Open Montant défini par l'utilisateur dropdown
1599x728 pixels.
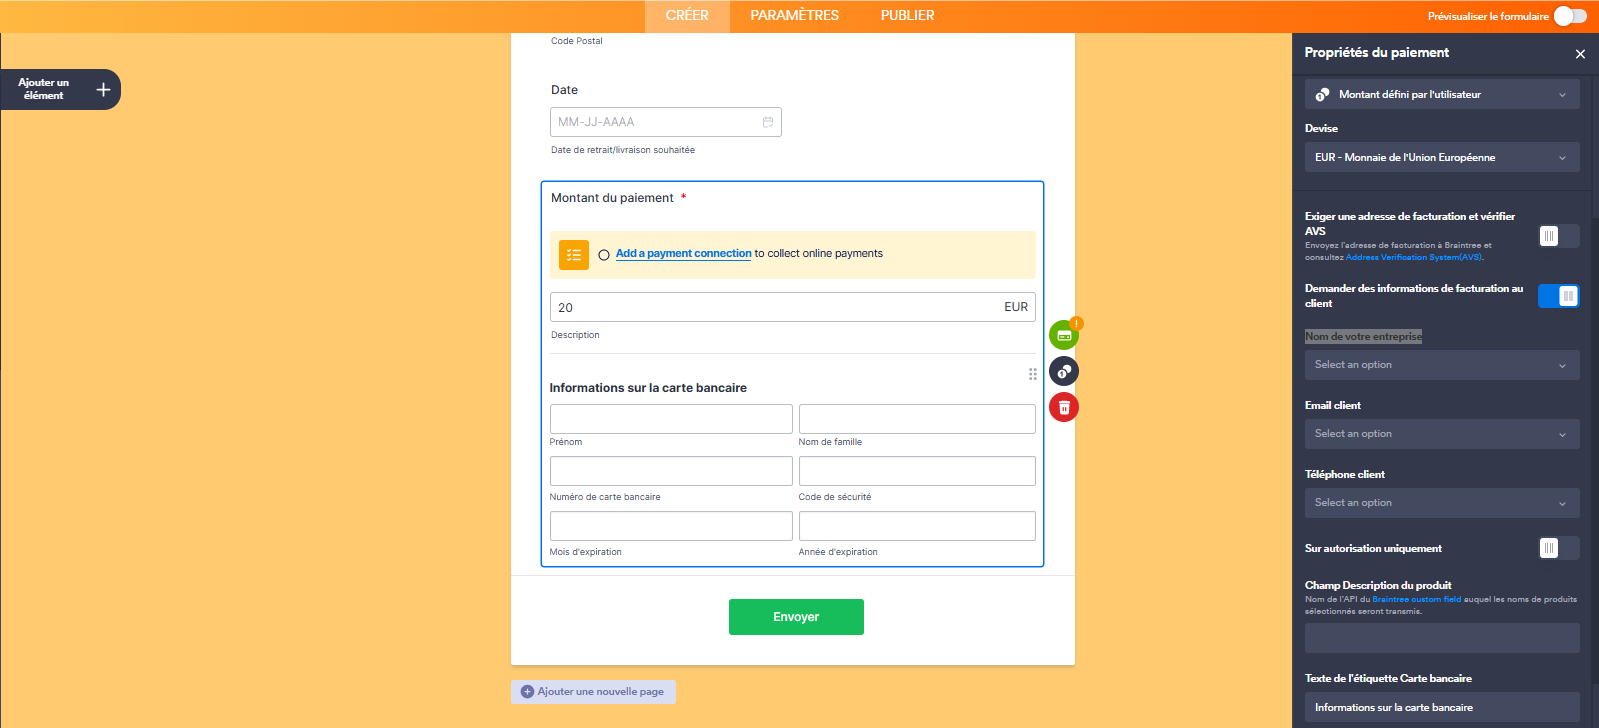1442,94
